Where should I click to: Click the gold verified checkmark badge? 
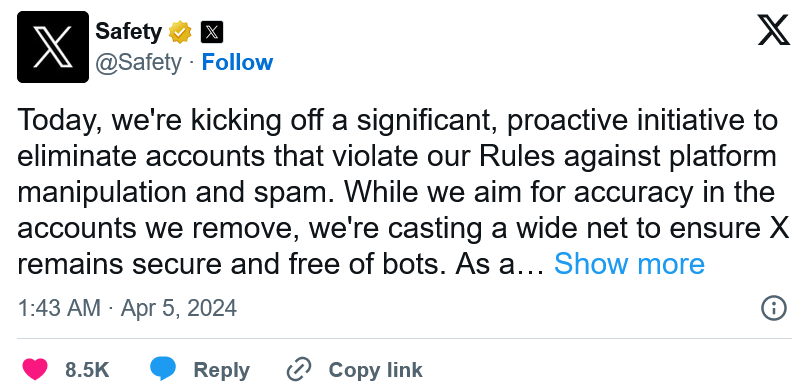pyautogui.click(x=180, y=33)
